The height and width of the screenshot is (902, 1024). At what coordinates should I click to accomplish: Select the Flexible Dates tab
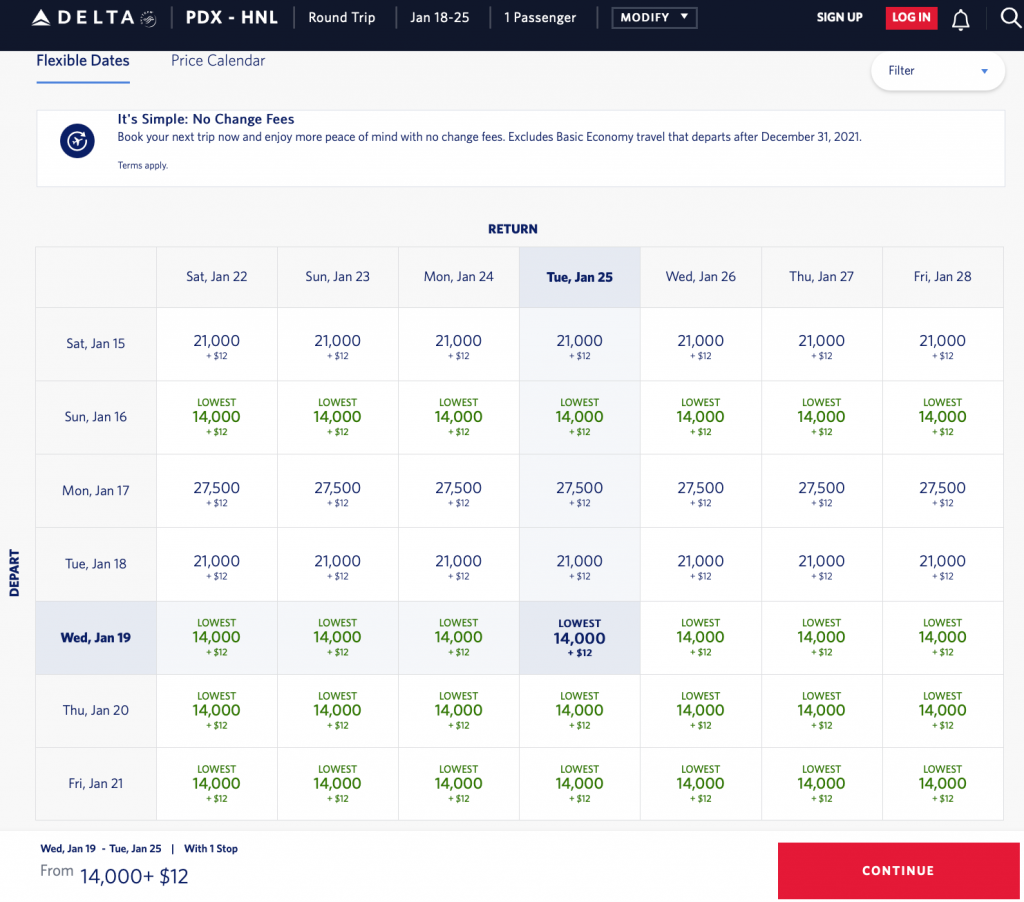coord(83,61)
